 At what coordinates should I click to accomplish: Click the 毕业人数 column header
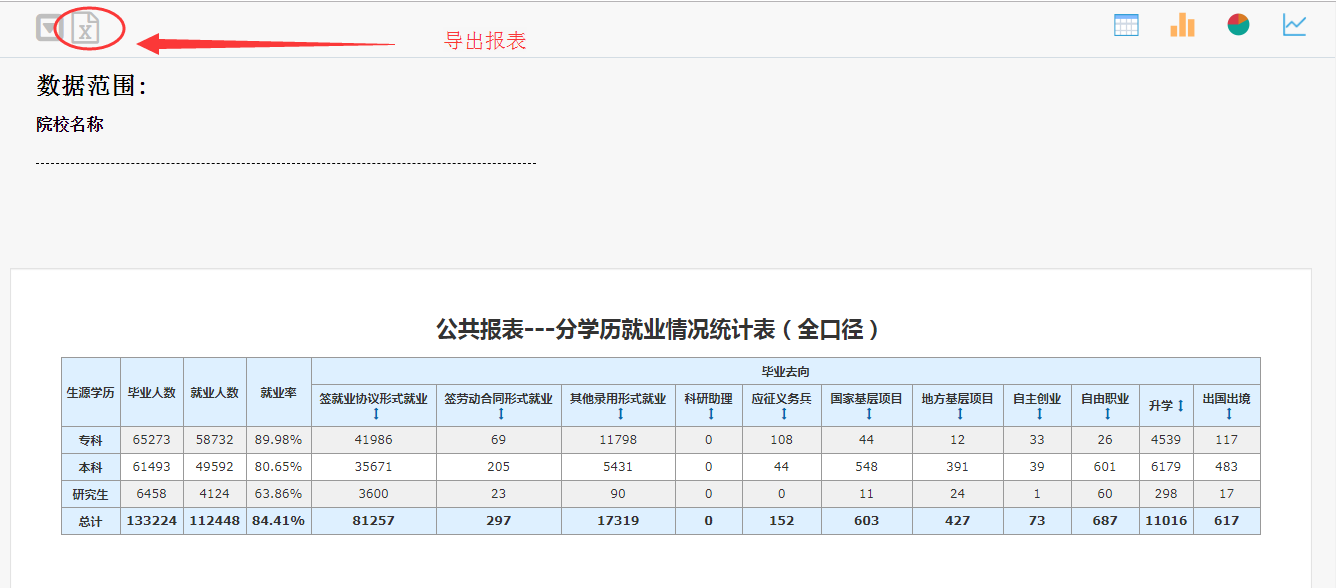[x=152, y=392]
